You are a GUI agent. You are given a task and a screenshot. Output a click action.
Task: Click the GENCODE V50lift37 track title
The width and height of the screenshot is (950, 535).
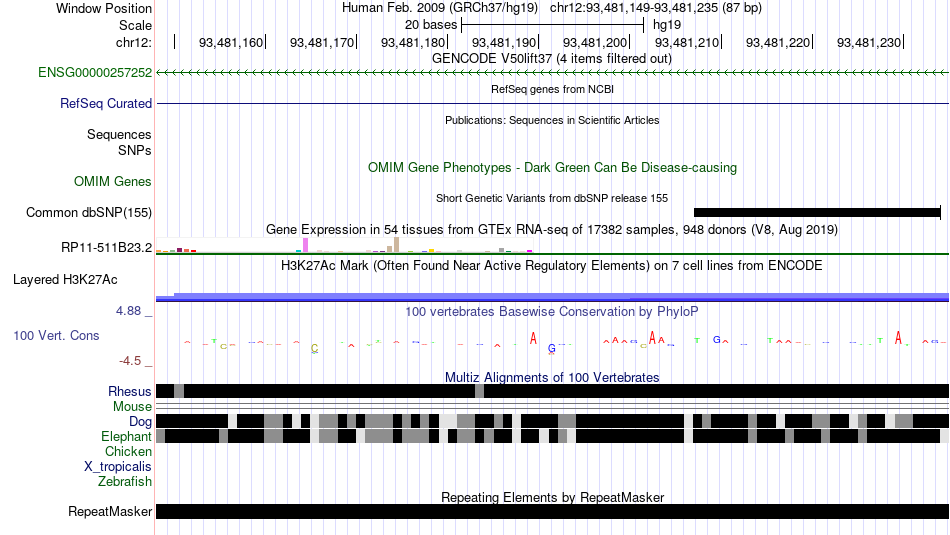552,59
